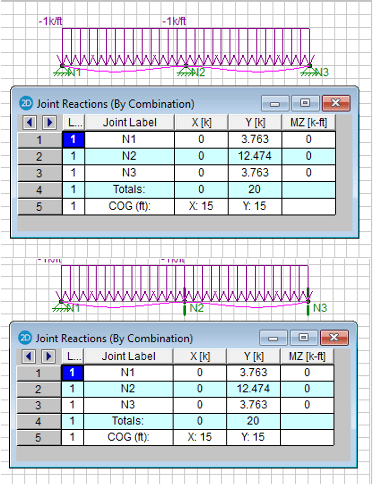Close the lower Joint Reactions window
375x484 pixels.
coord(334,338)
